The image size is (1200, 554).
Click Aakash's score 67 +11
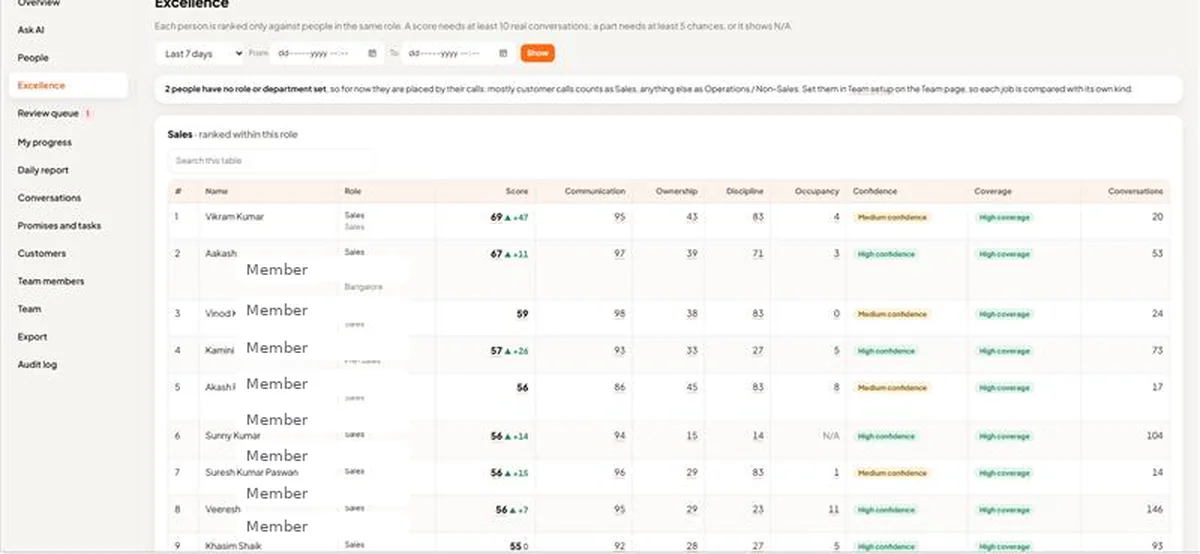click(509, 254)
